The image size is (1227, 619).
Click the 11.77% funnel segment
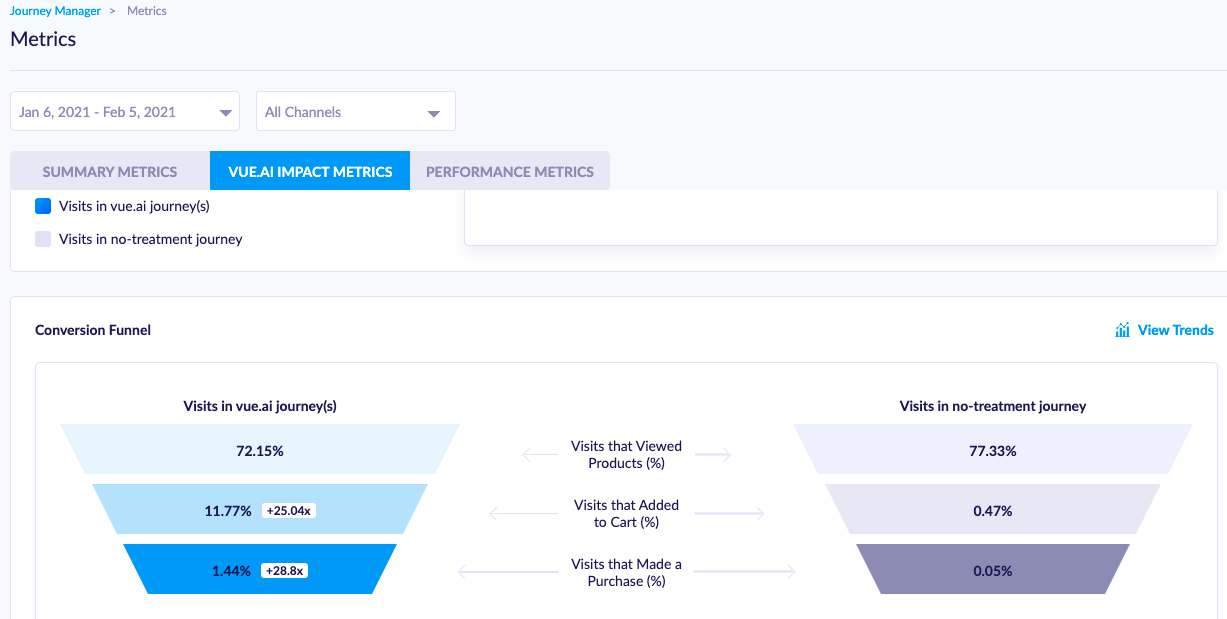pyautogui.click(x=260, y=510)
